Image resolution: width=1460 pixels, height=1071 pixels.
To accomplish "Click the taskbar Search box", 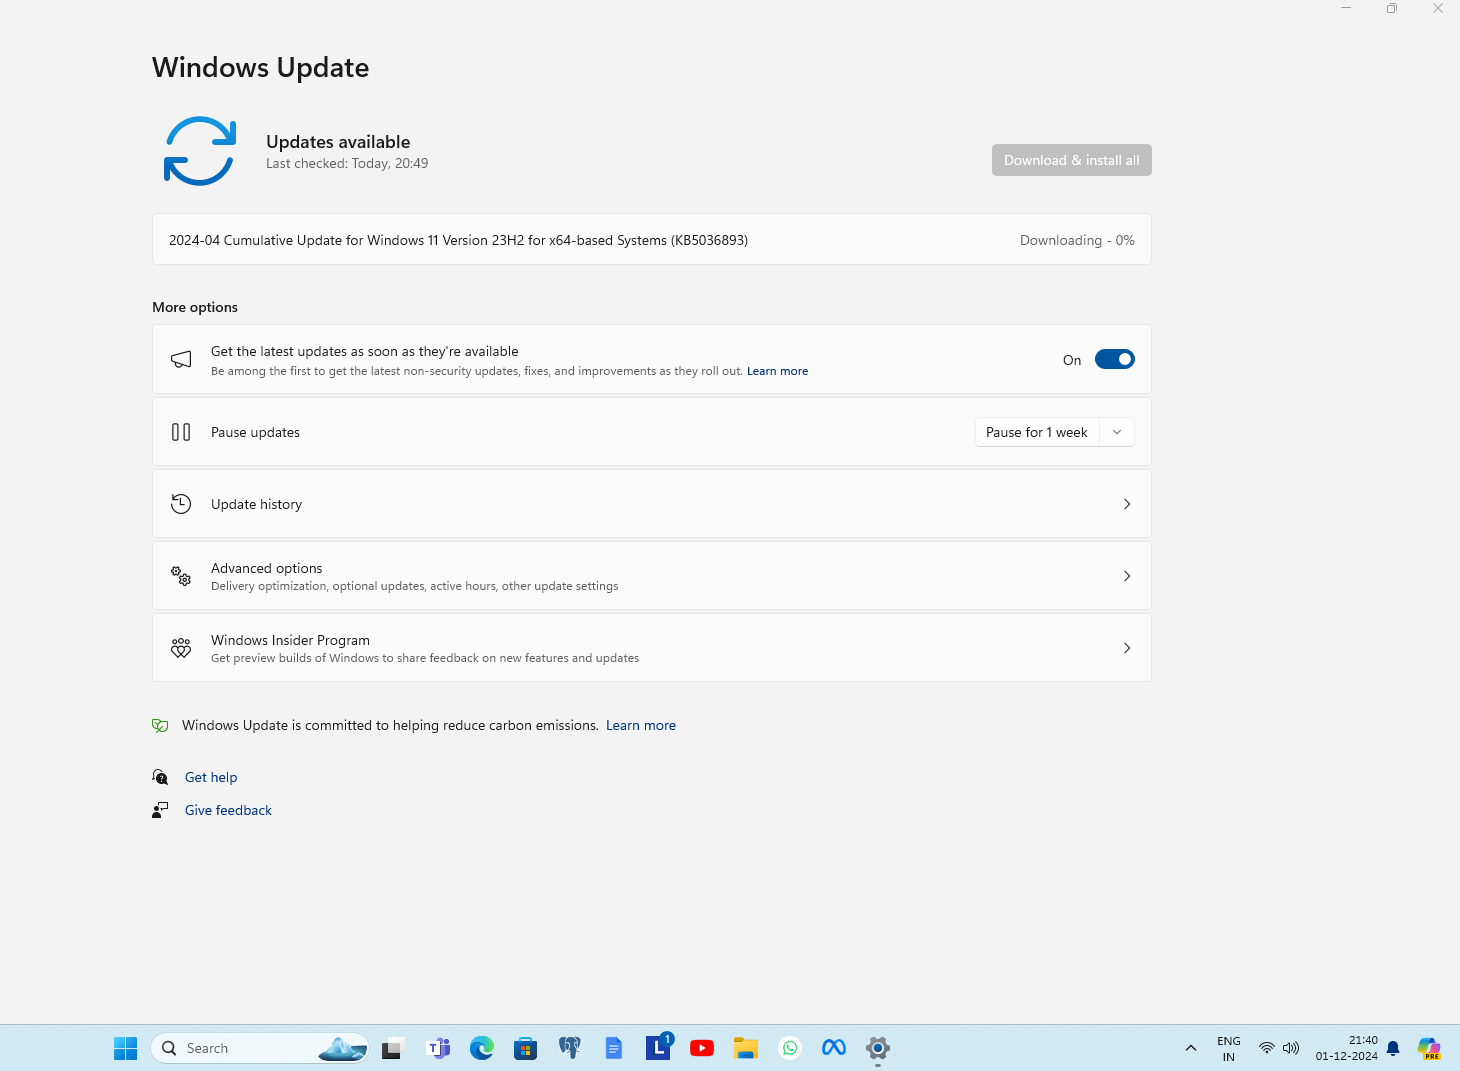I will [x=260, y=1048].
